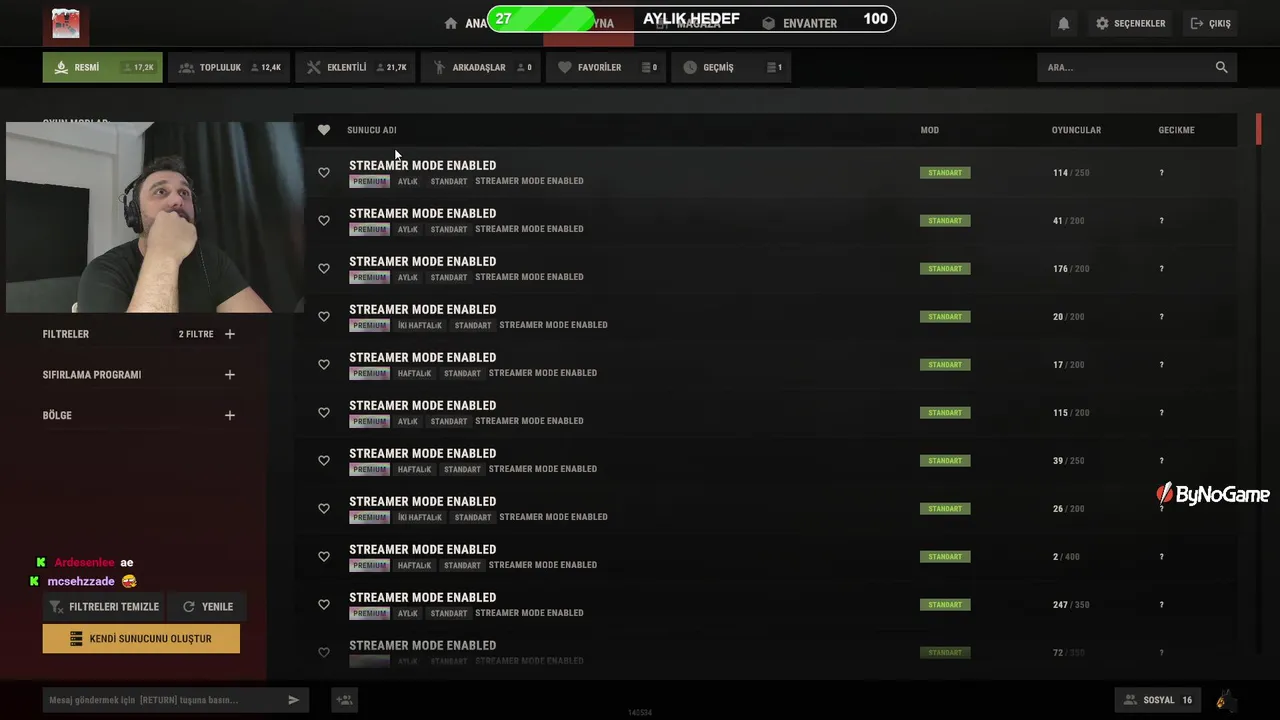Image resolution: width=1280 pixels, height=720 pixels.
Task: Focus the chat message input box
Action: click(x=176, y=700)
